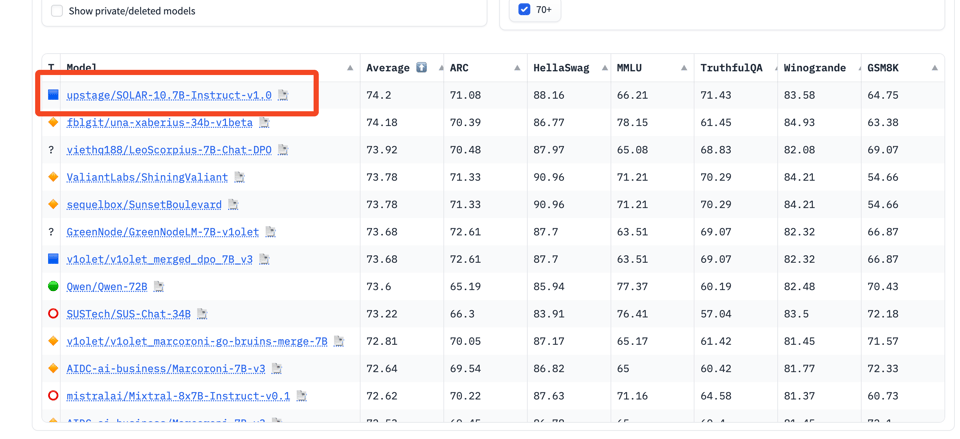The image size is (960, 439).
Task: Open the document icon beside fblgit/una-xaberius-34b-v1beta
Action: 264,123
